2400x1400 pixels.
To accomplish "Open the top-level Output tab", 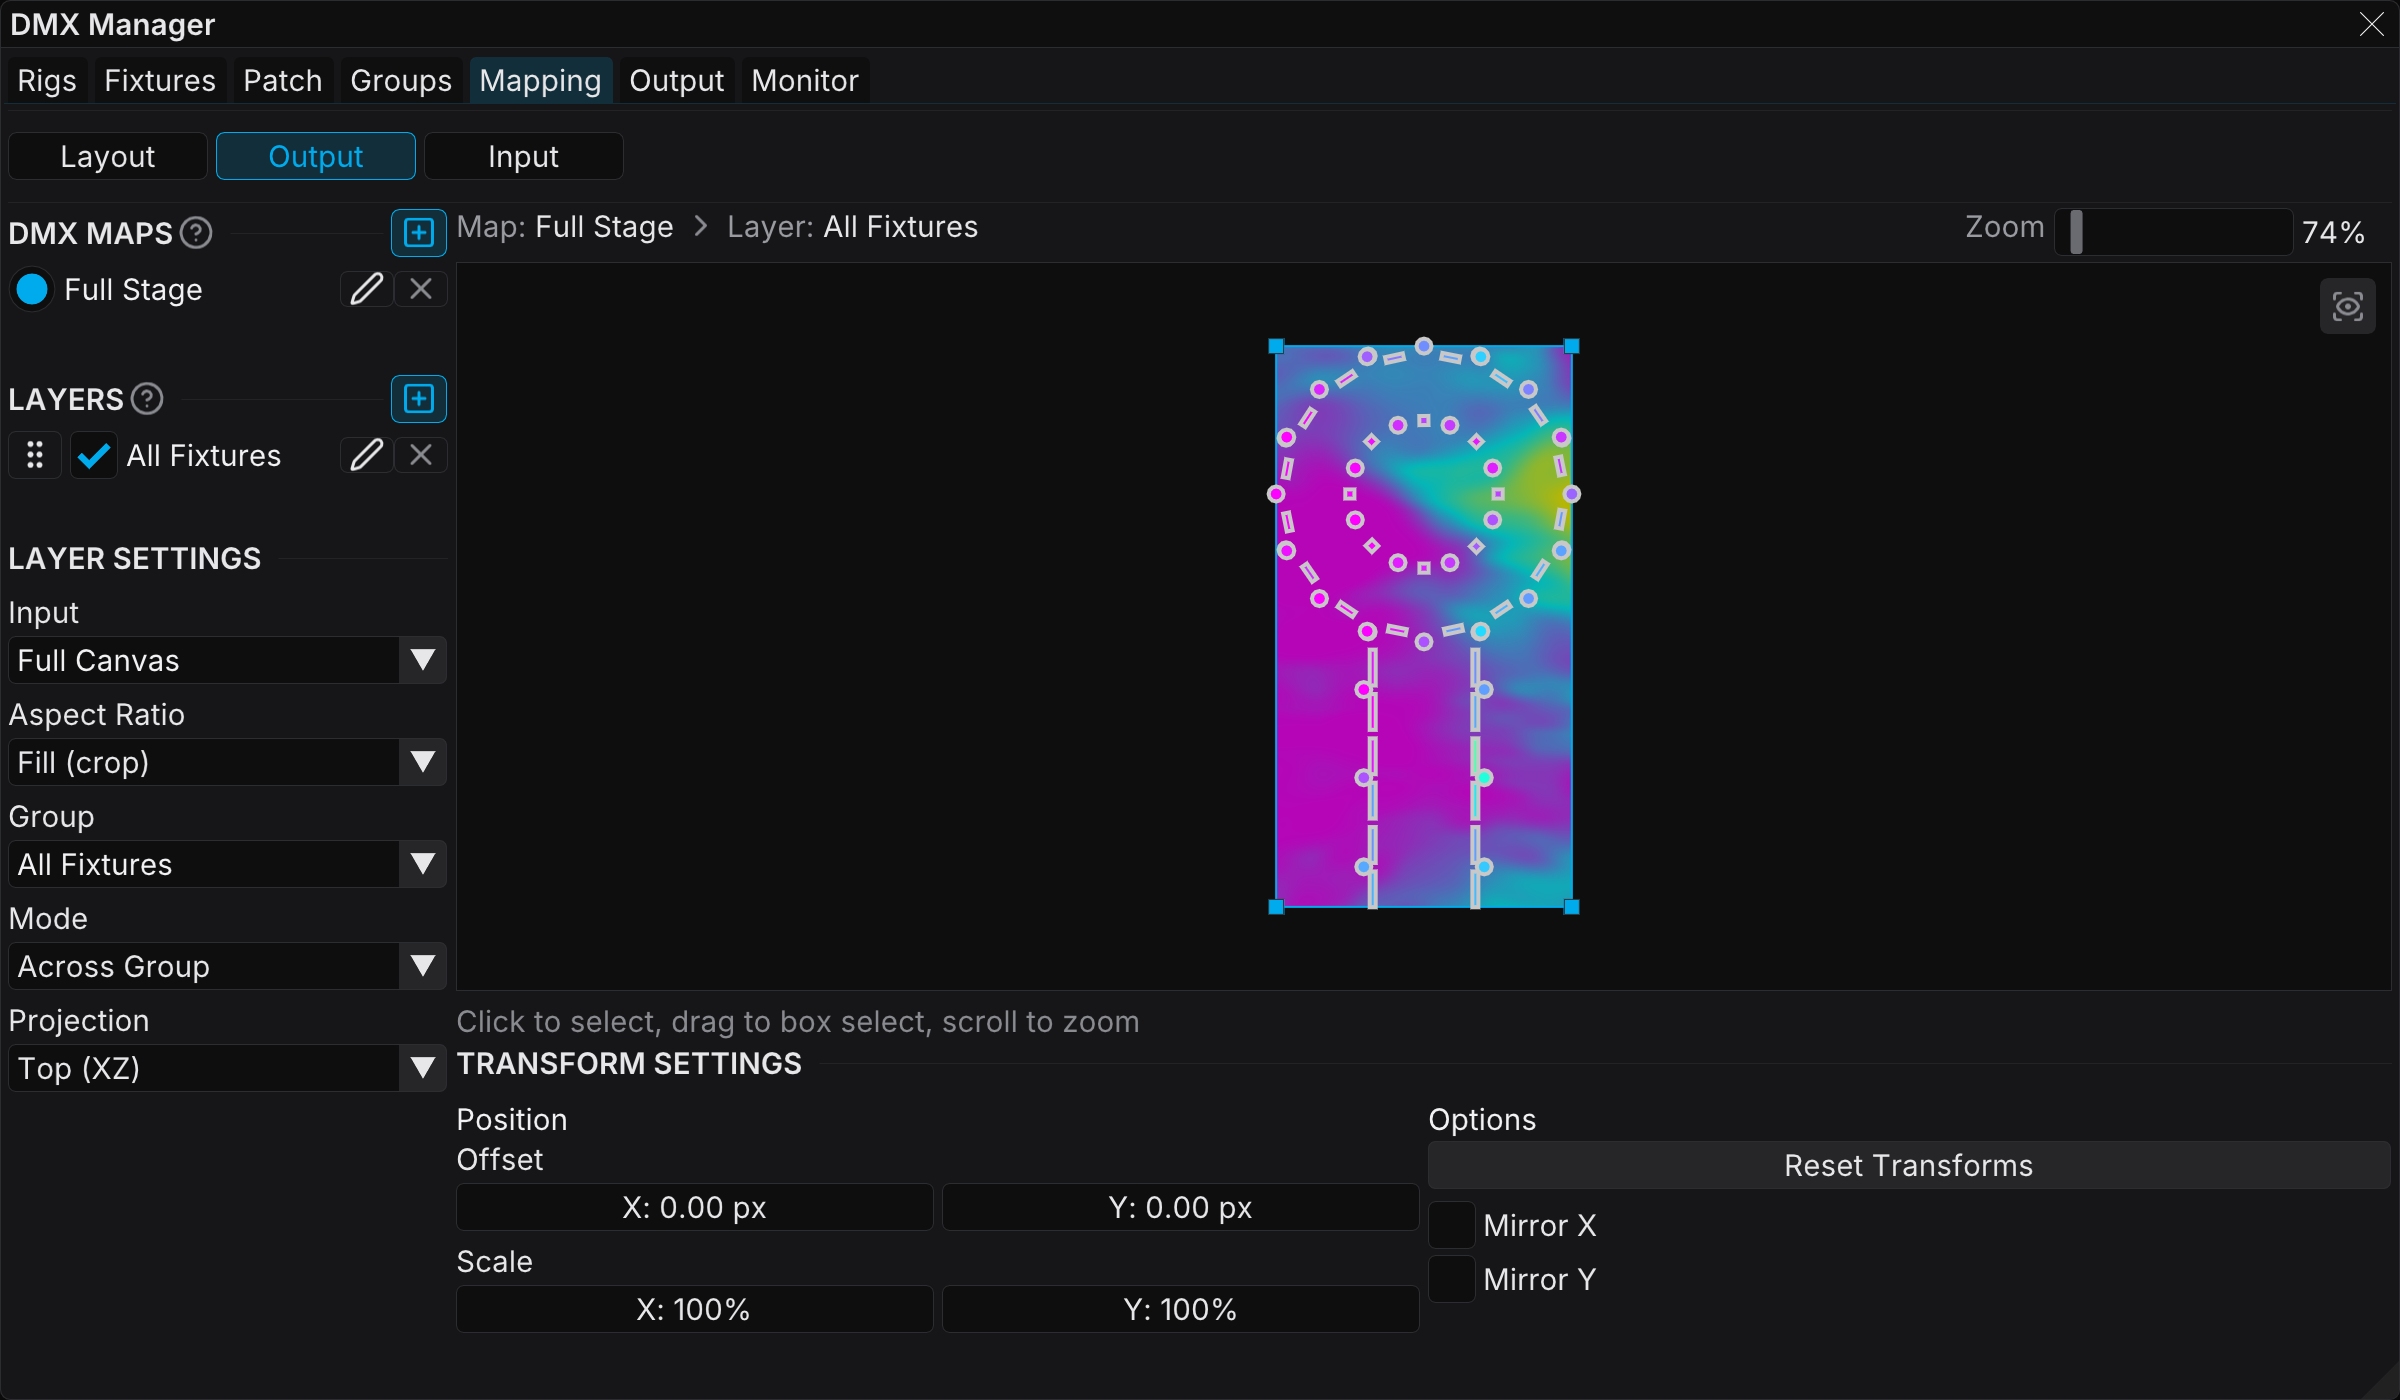I will tap(677, 80).
